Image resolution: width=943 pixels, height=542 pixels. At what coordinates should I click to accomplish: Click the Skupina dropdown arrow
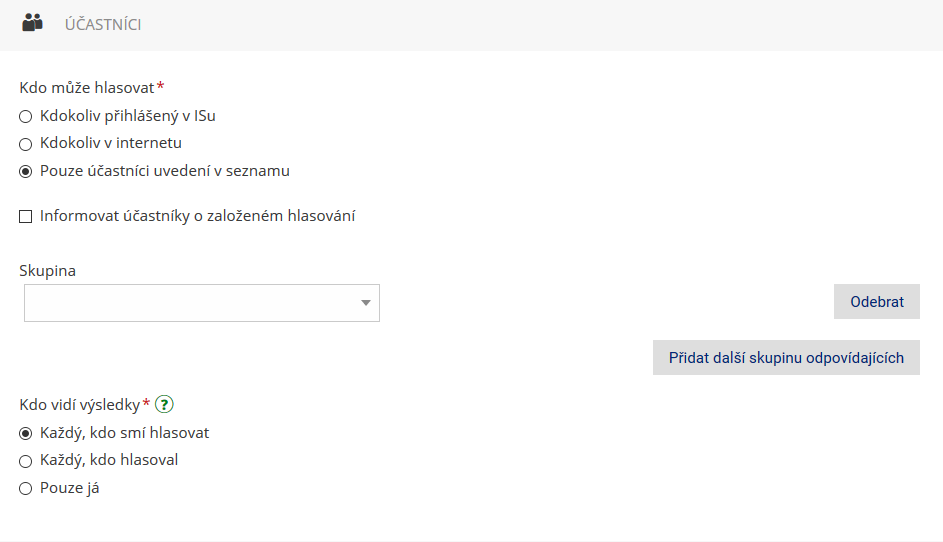coord(366,303)
